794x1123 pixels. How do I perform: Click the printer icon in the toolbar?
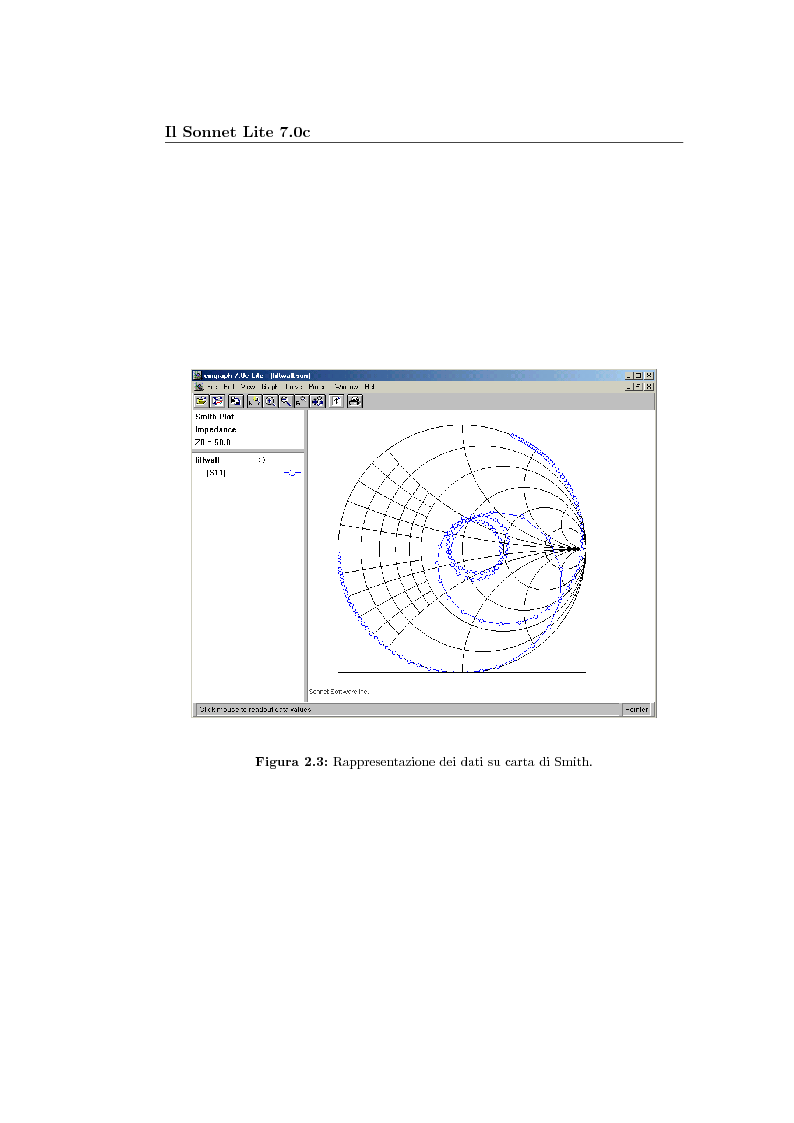354,401
